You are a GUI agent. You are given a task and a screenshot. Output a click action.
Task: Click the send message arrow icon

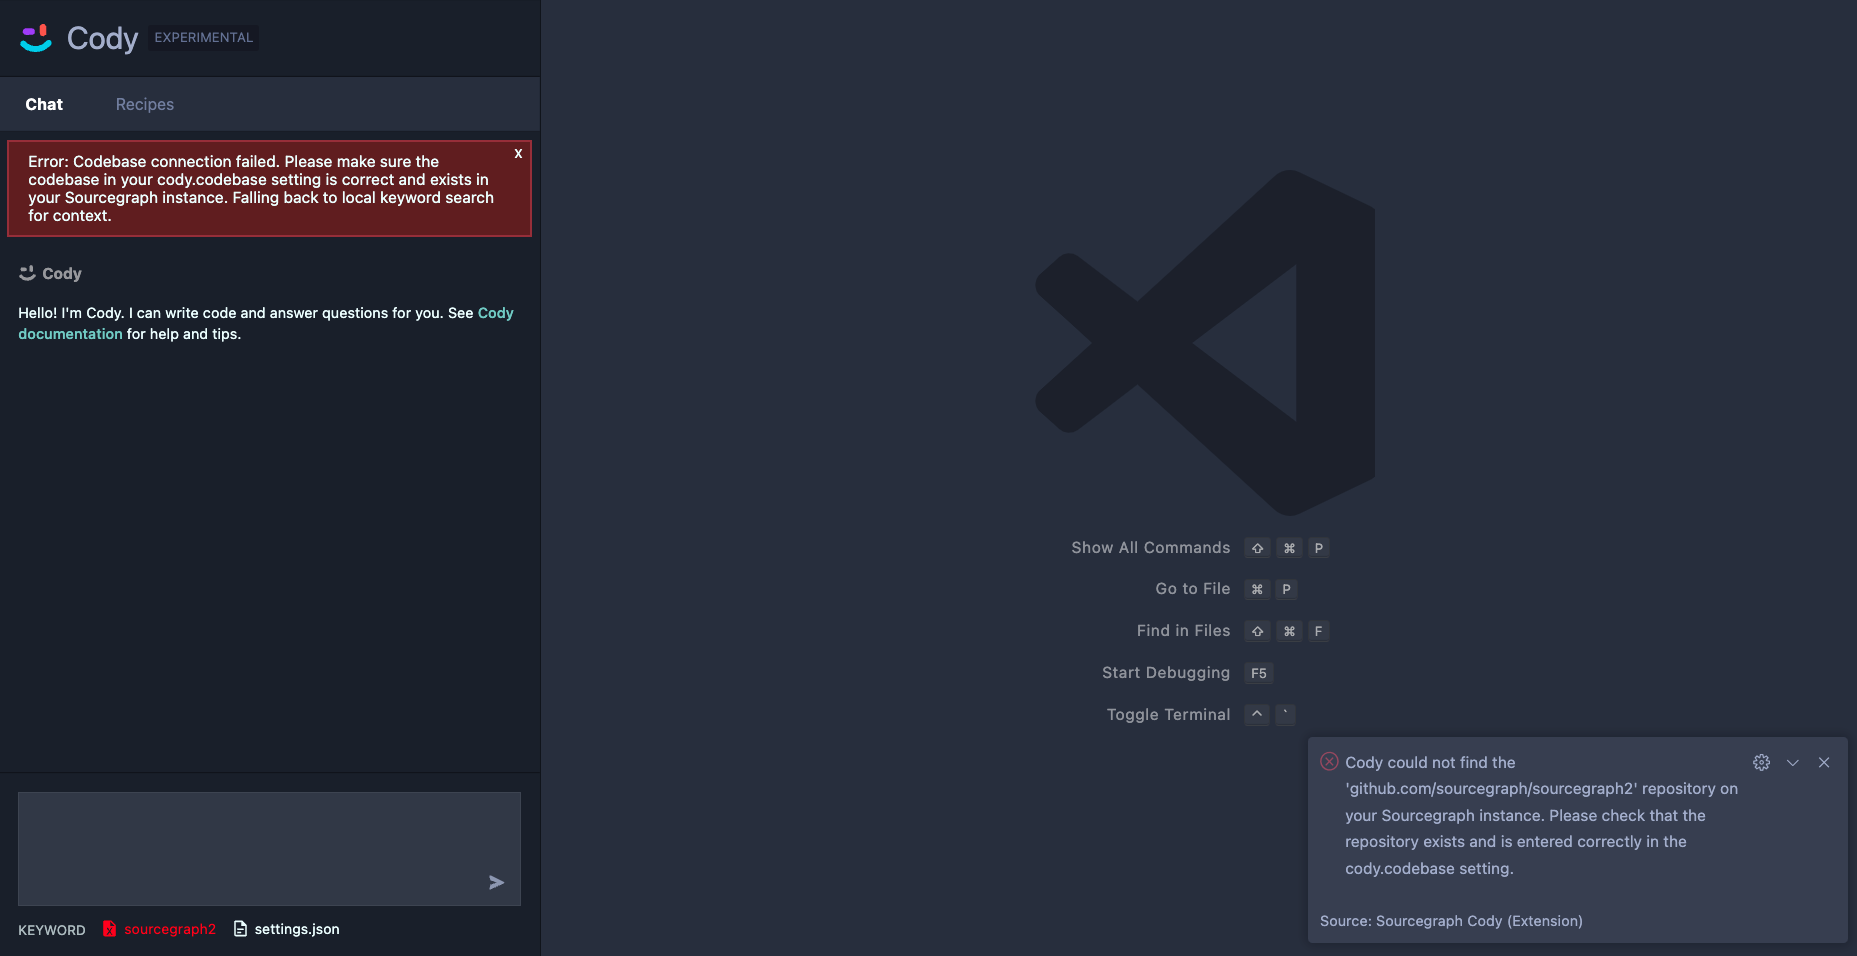[x=496, y=882]
